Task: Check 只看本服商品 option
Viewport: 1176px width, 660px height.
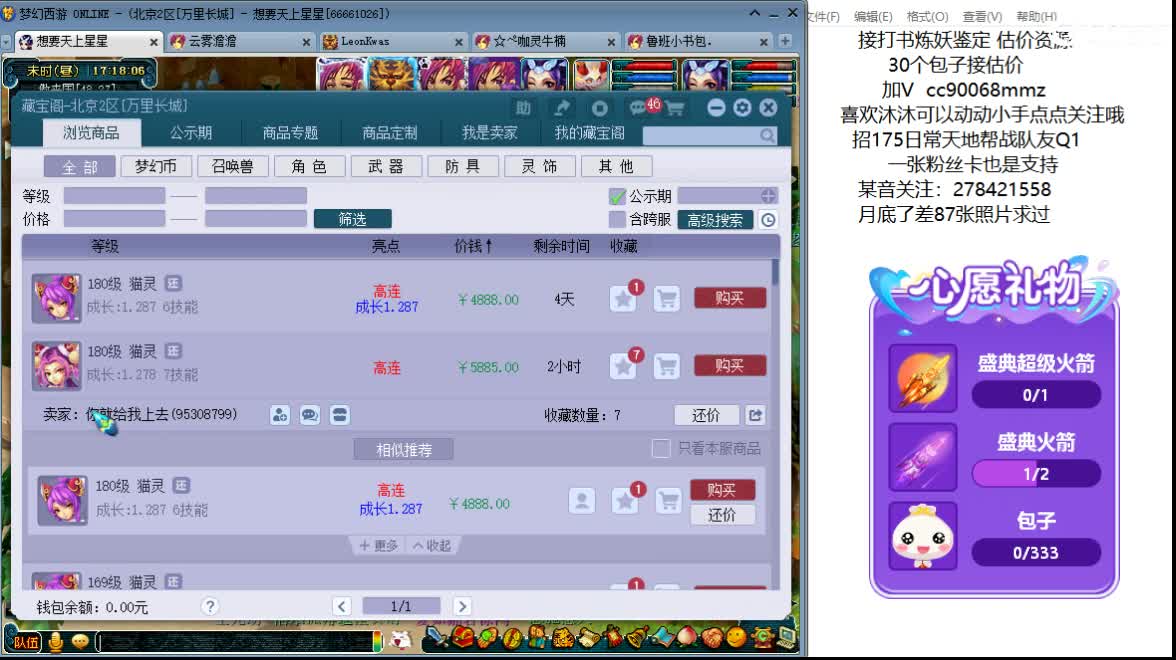Action: tap(662, 449)
